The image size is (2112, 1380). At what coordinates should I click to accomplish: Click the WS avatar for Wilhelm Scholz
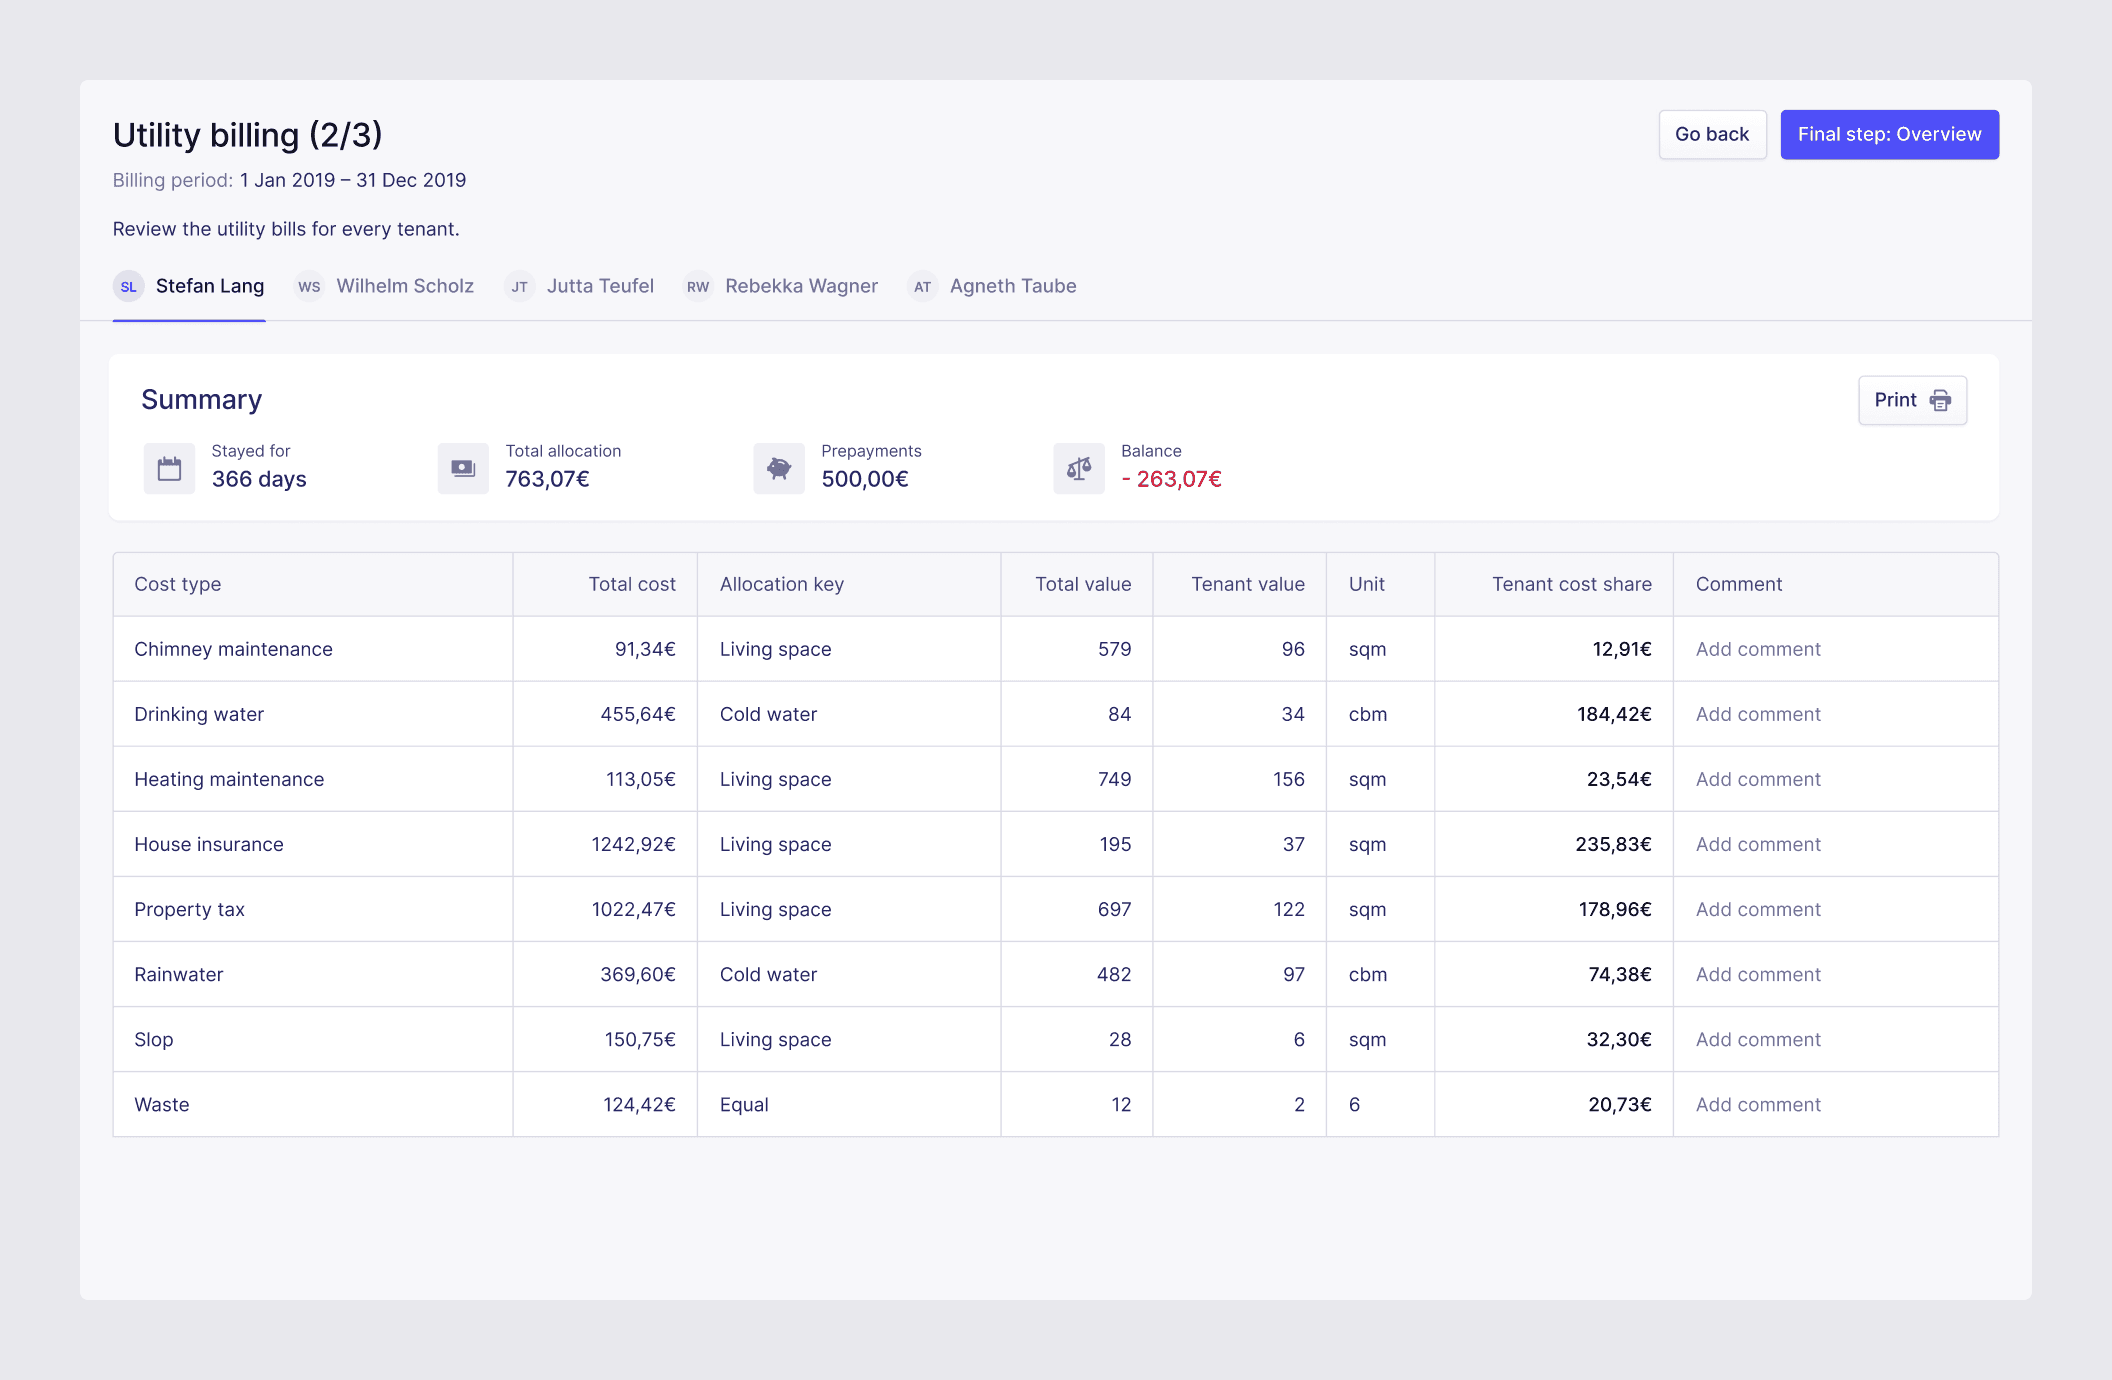(x=309, y=286)
